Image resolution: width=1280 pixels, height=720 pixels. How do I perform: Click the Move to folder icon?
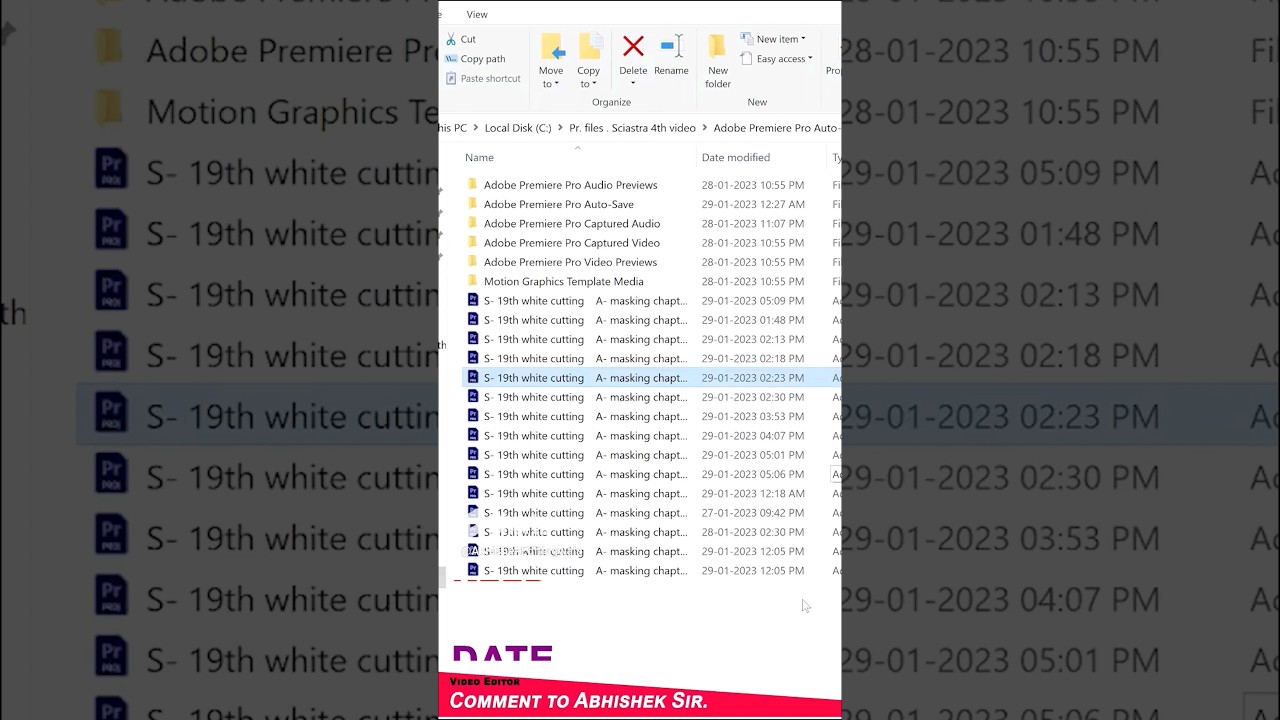pyautogui.click(x=552, y=47)
